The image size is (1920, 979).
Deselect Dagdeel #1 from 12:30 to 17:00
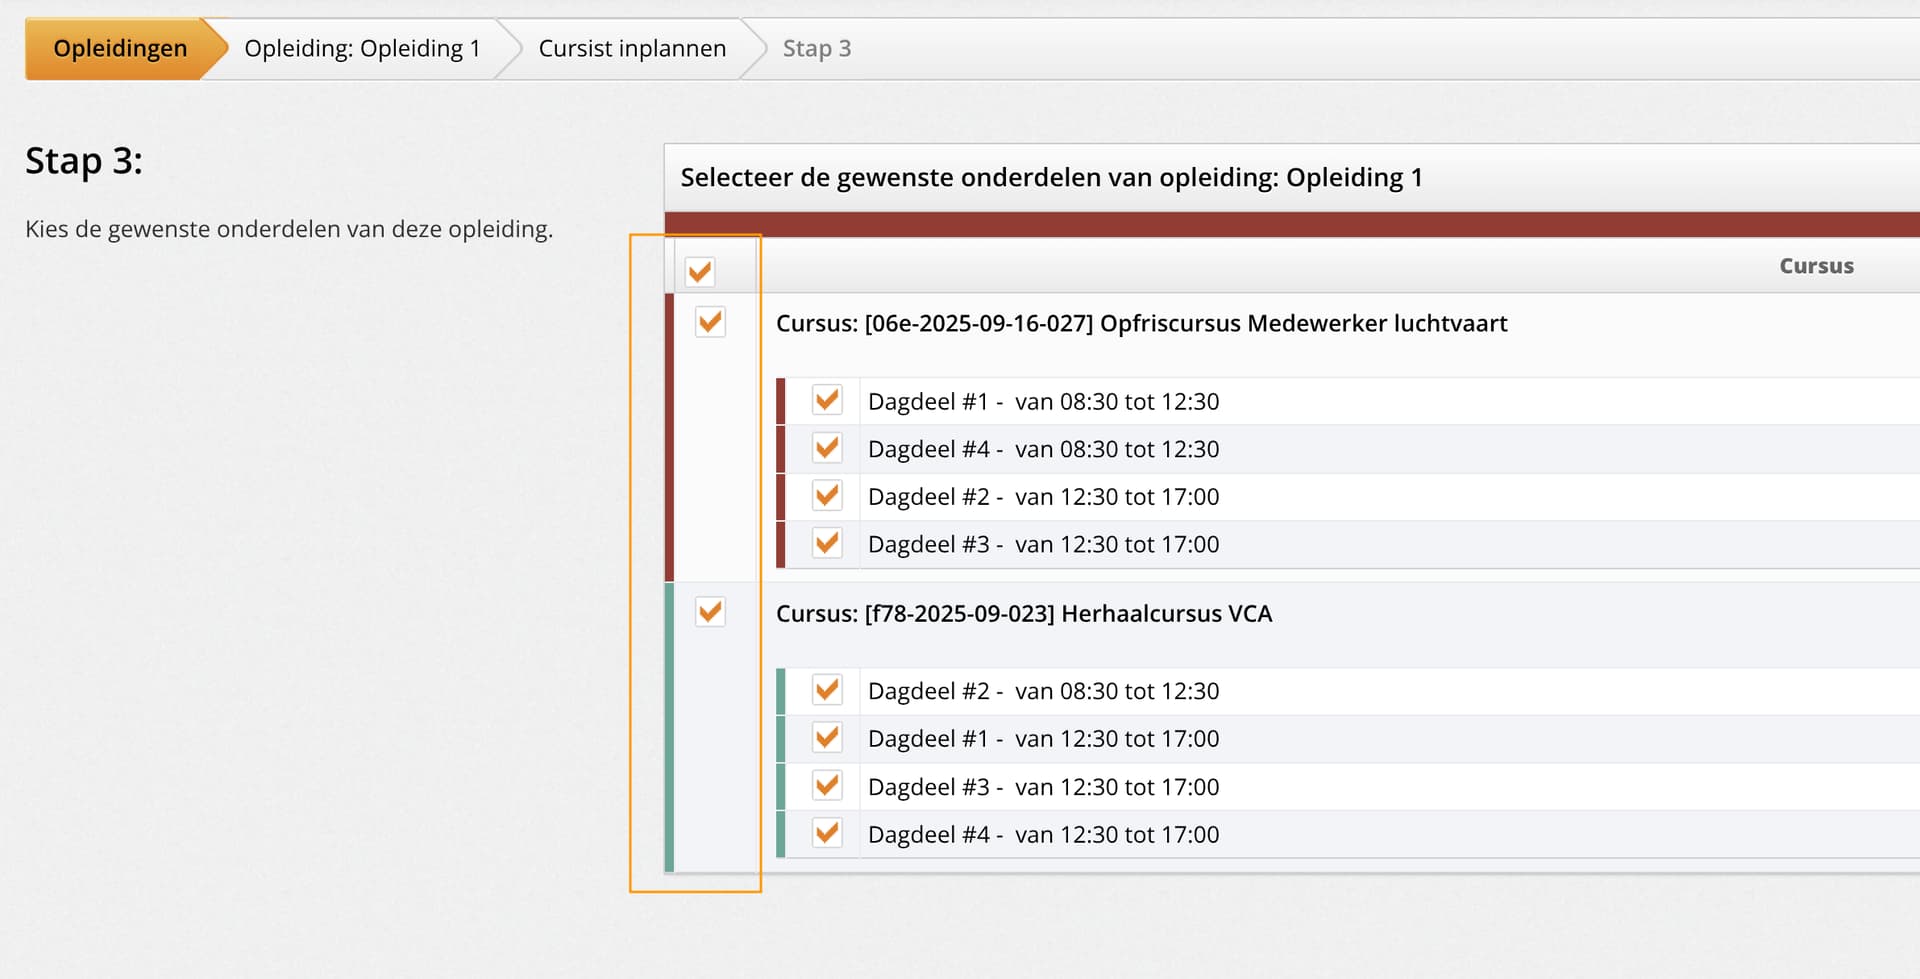coord(827,738)
